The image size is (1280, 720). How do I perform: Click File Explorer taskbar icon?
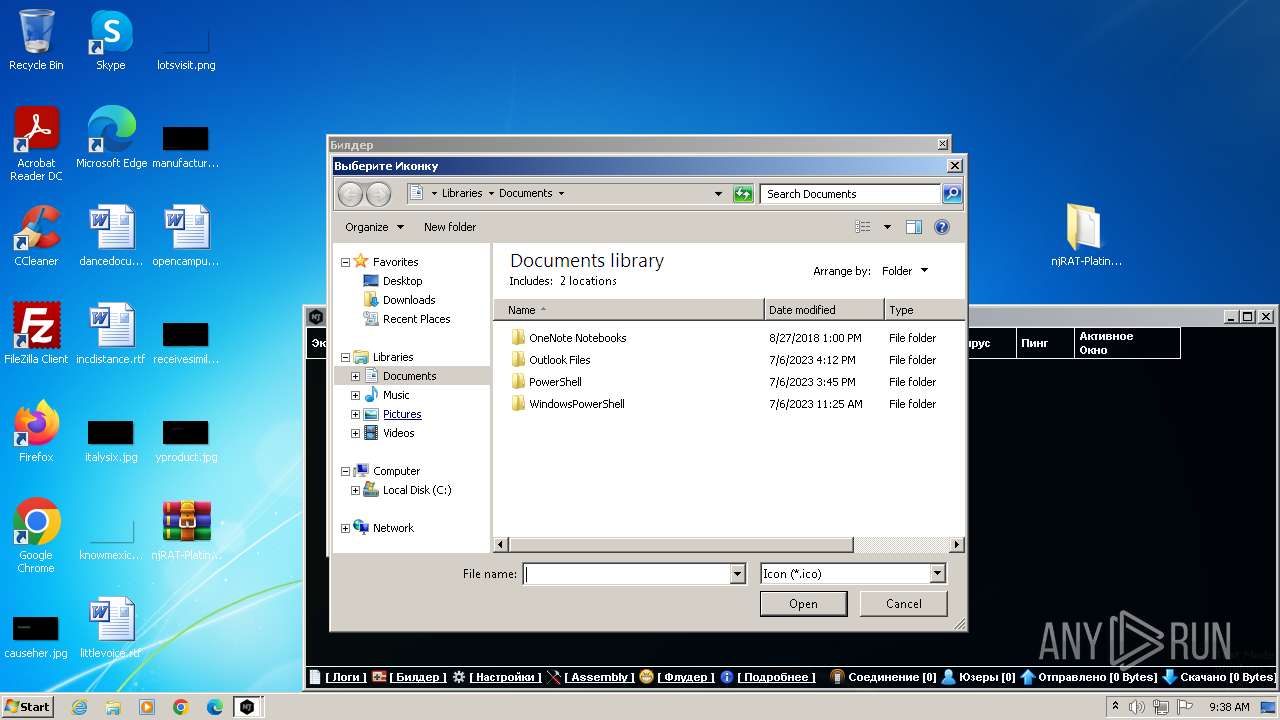tap(113, 707)
